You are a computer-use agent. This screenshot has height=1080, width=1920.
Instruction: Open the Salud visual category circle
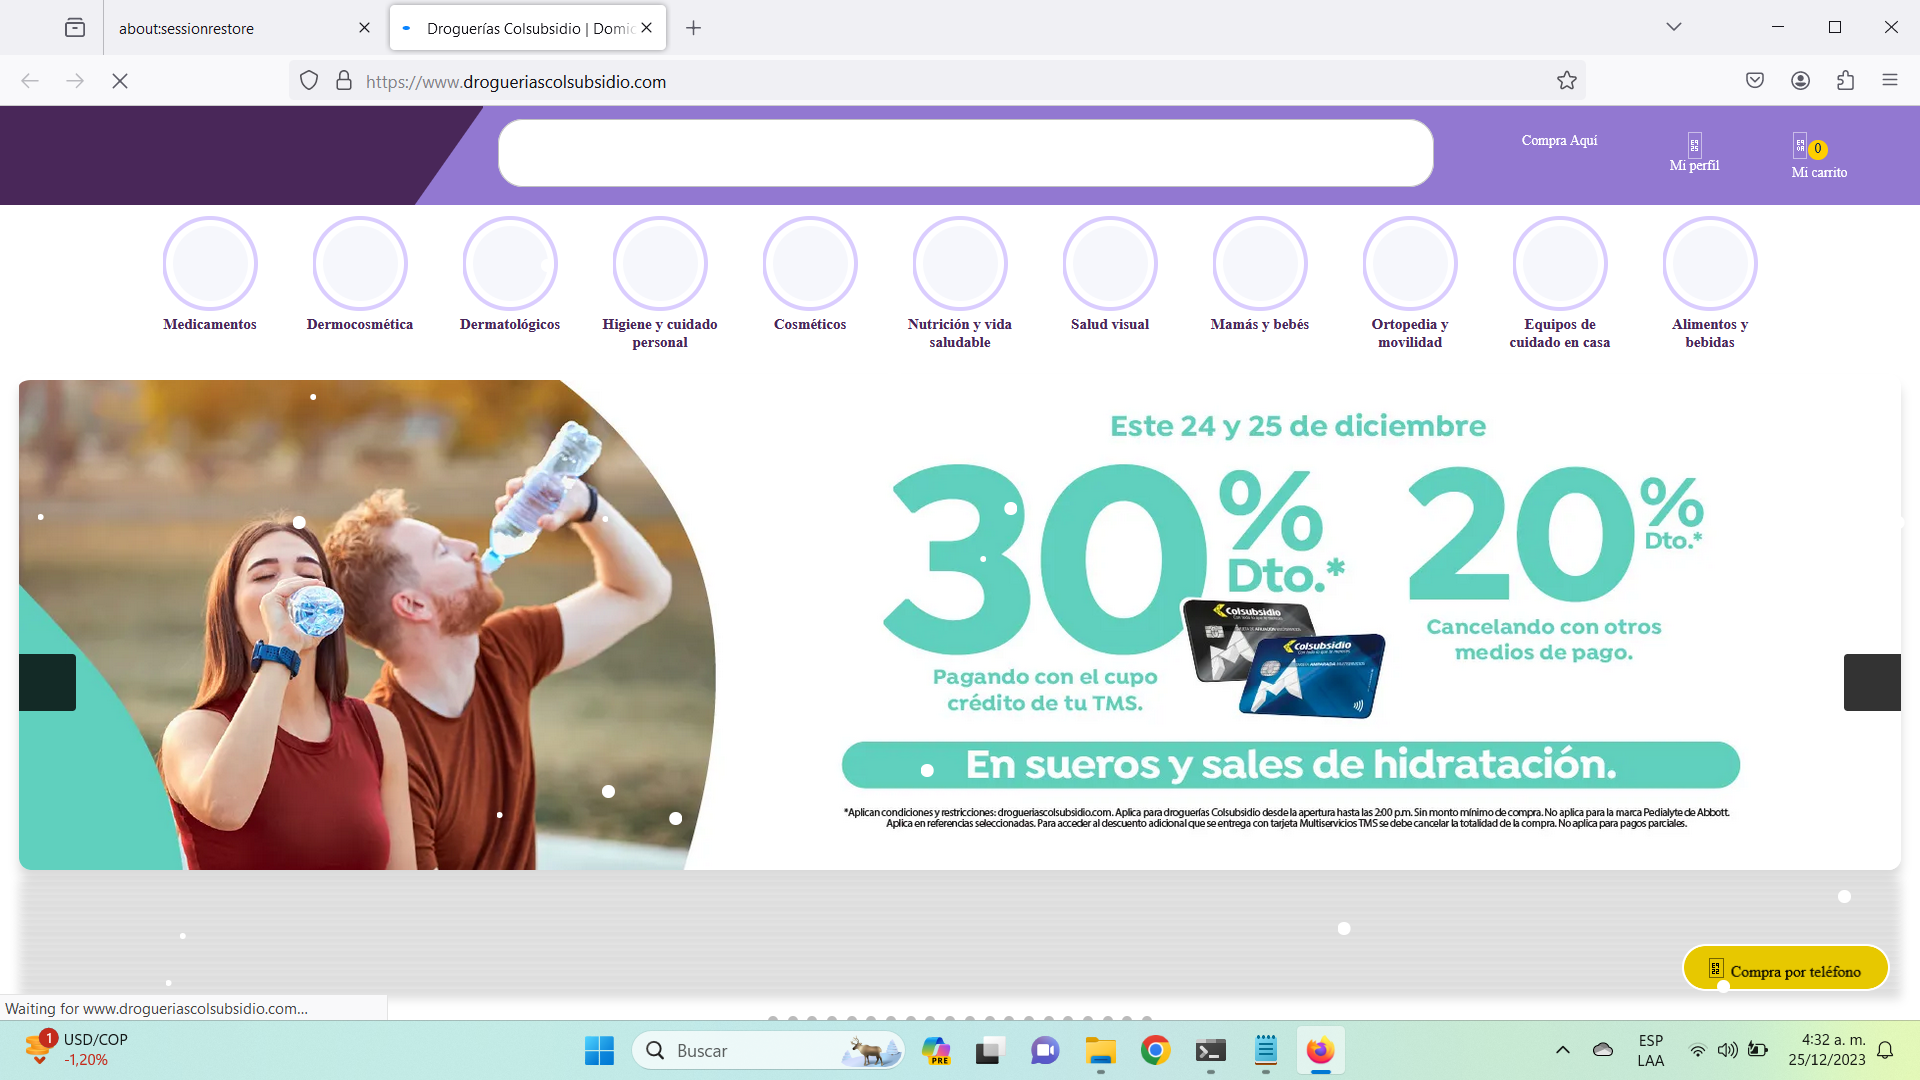coord(1110,263)
